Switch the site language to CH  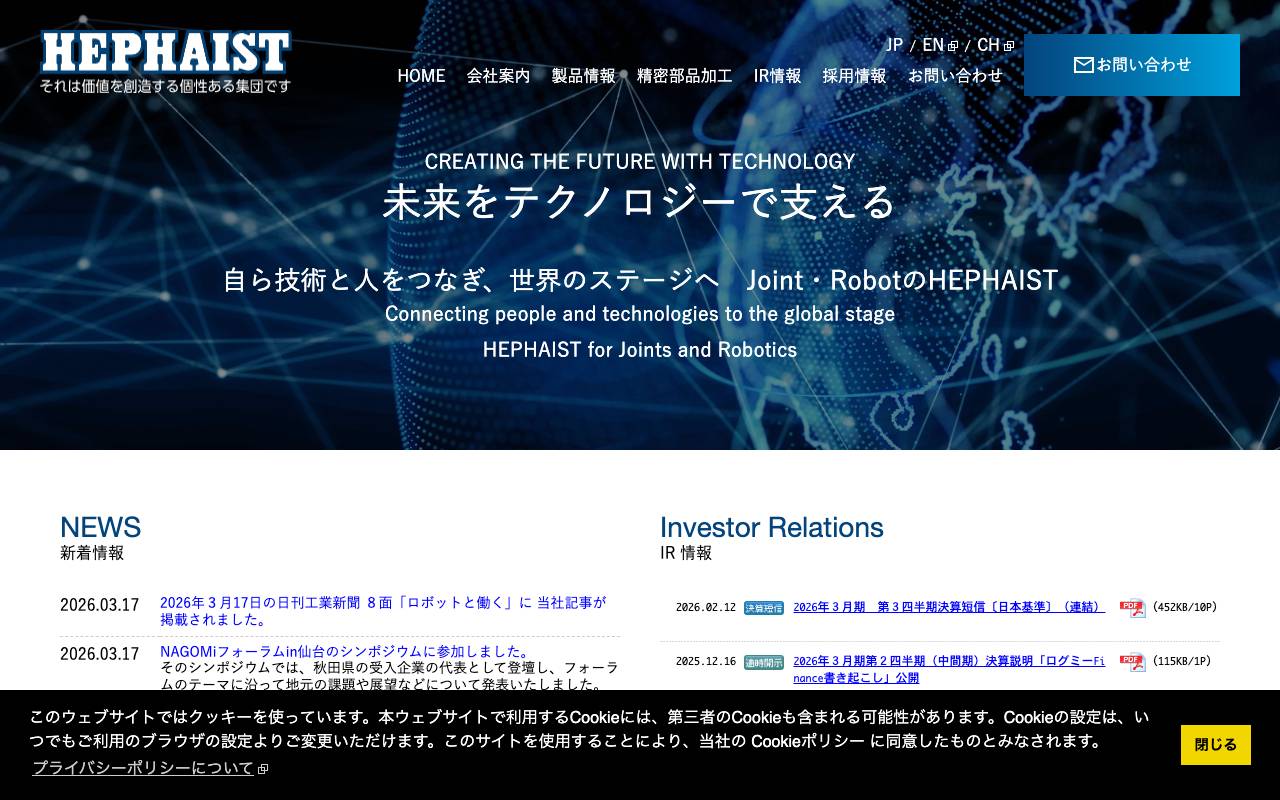click(x=989, y=43)
